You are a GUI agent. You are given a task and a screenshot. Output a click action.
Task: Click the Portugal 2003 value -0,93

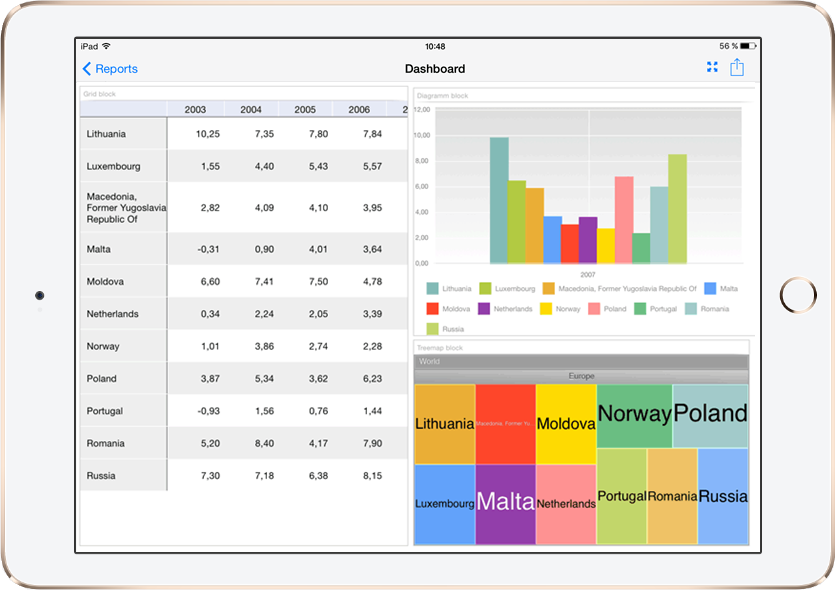click(x=208, y=411)
